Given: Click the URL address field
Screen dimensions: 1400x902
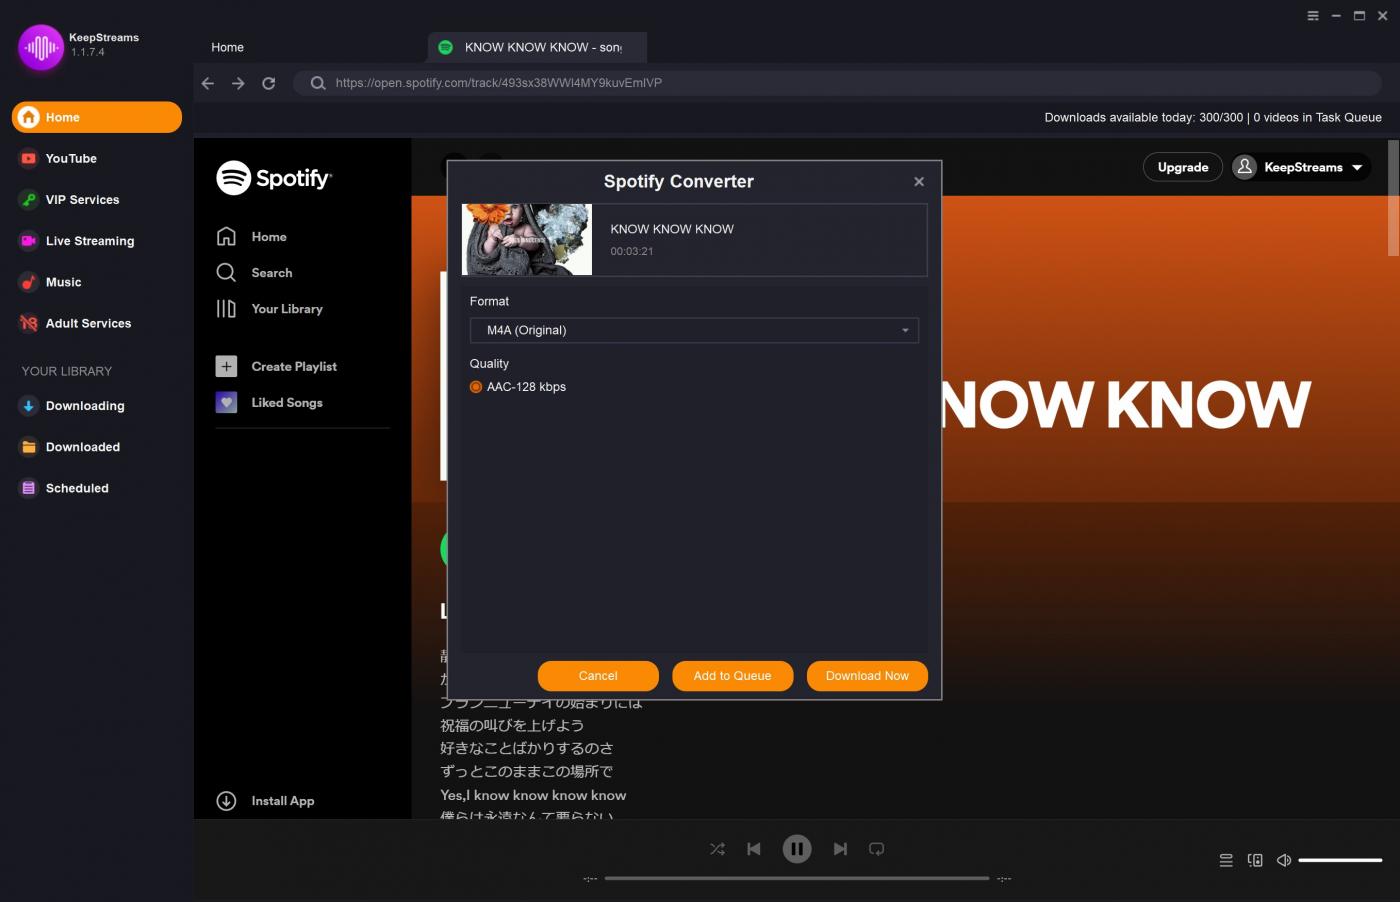Looking at the screenshot, I should (838, 83).
